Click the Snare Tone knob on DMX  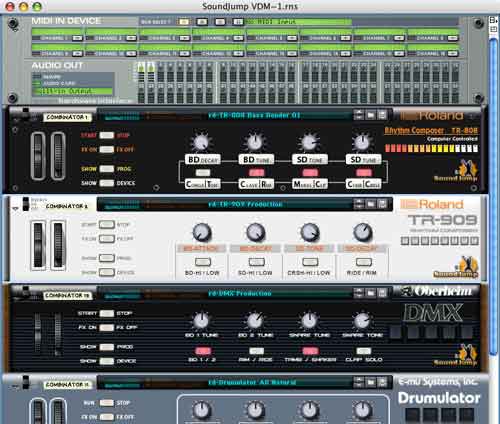[362, 321]
